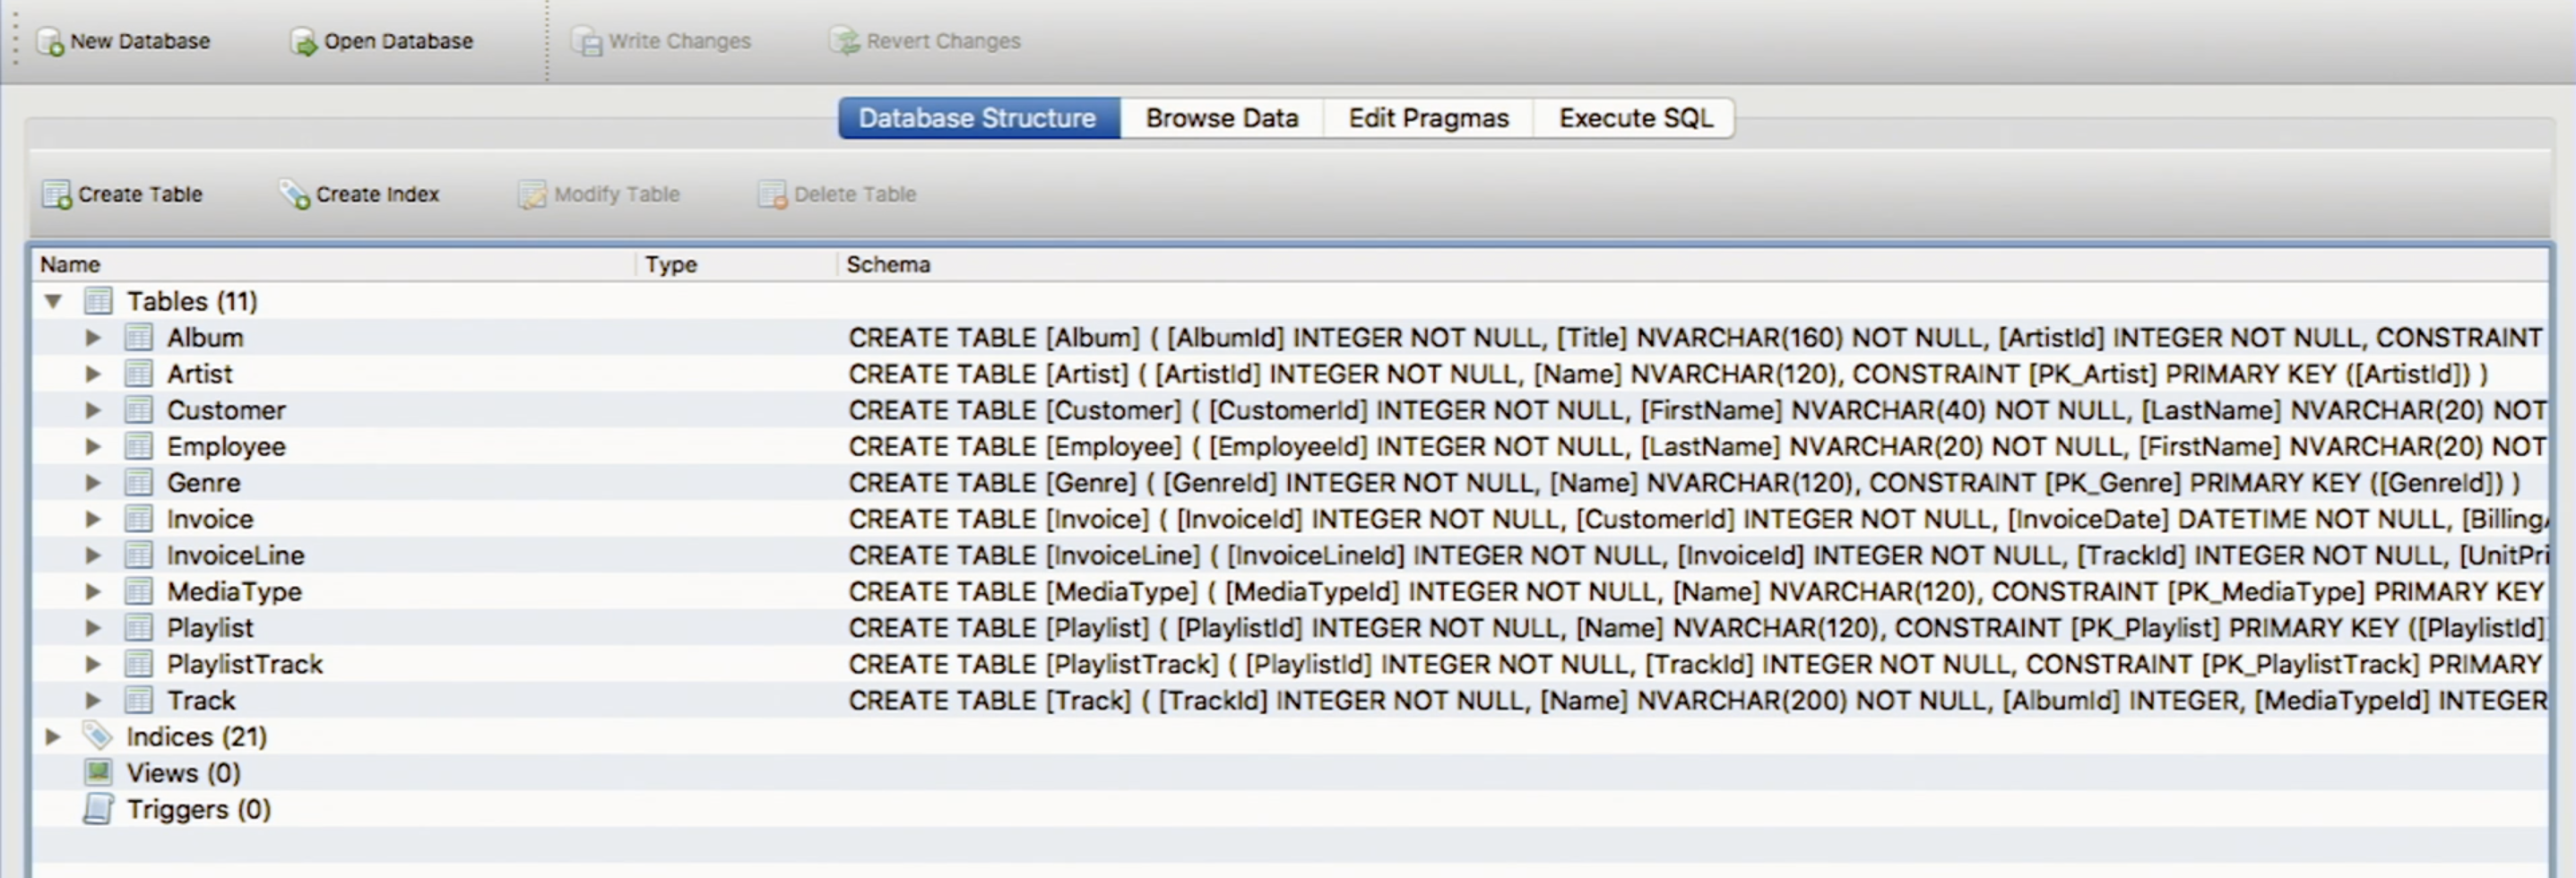Select the PlaylistTrack table entry

(244, 664)
